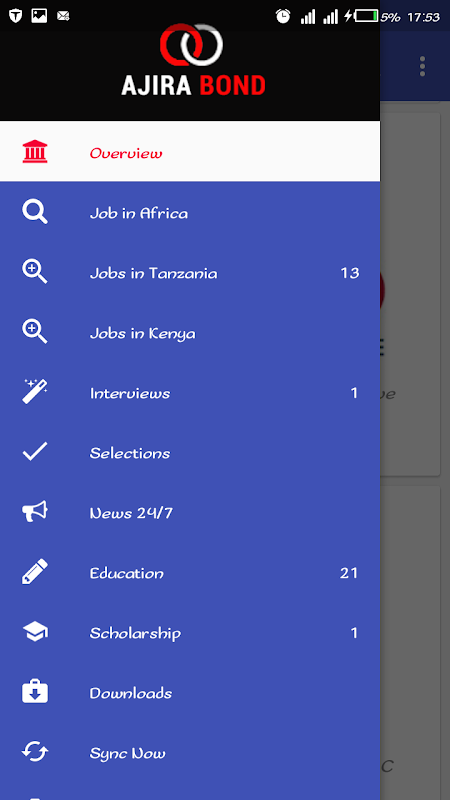Select the Interviews menu item
This screenshot has width=450, height=800.
pos(190,393)
